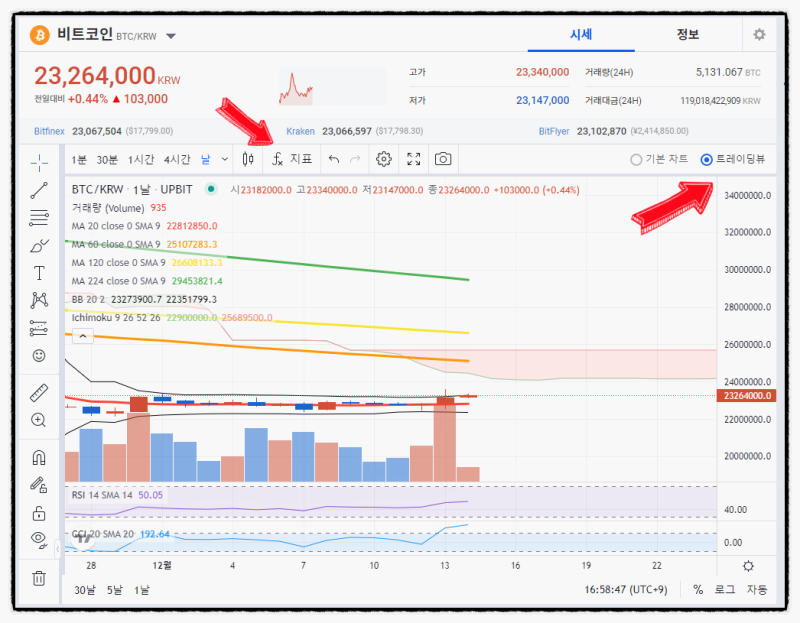Click the BTC/KRW · 1날 · UPBIT title

click(132, 190)
